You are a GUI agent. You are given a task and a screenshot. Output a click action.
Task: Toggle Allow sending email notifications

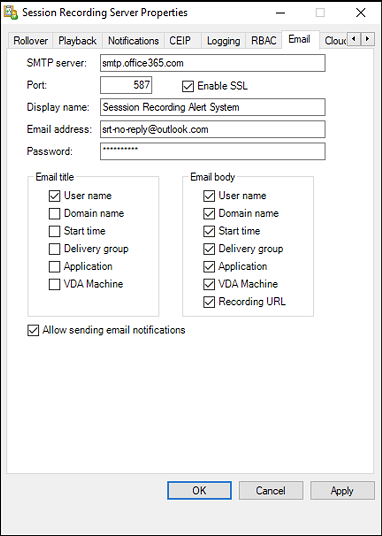coord(33,331)
